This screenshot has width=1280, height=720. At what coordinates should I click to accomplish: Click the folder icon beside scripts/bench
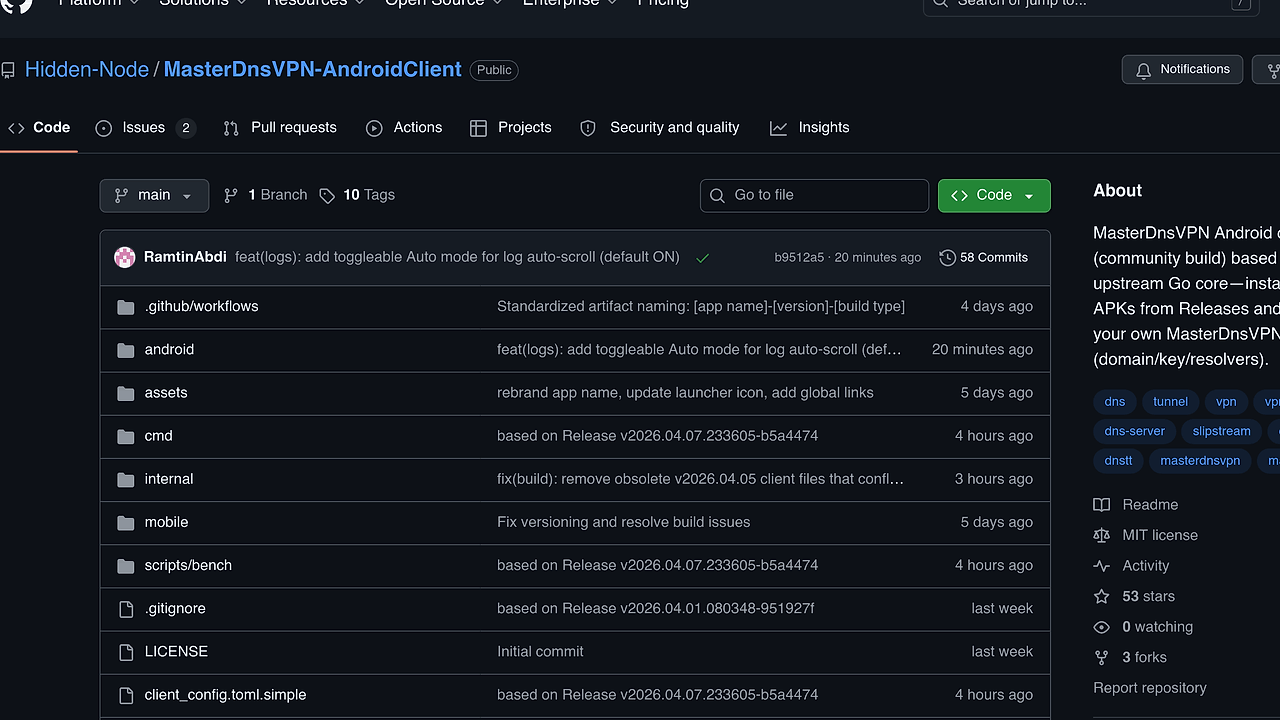tap(126, 566)
